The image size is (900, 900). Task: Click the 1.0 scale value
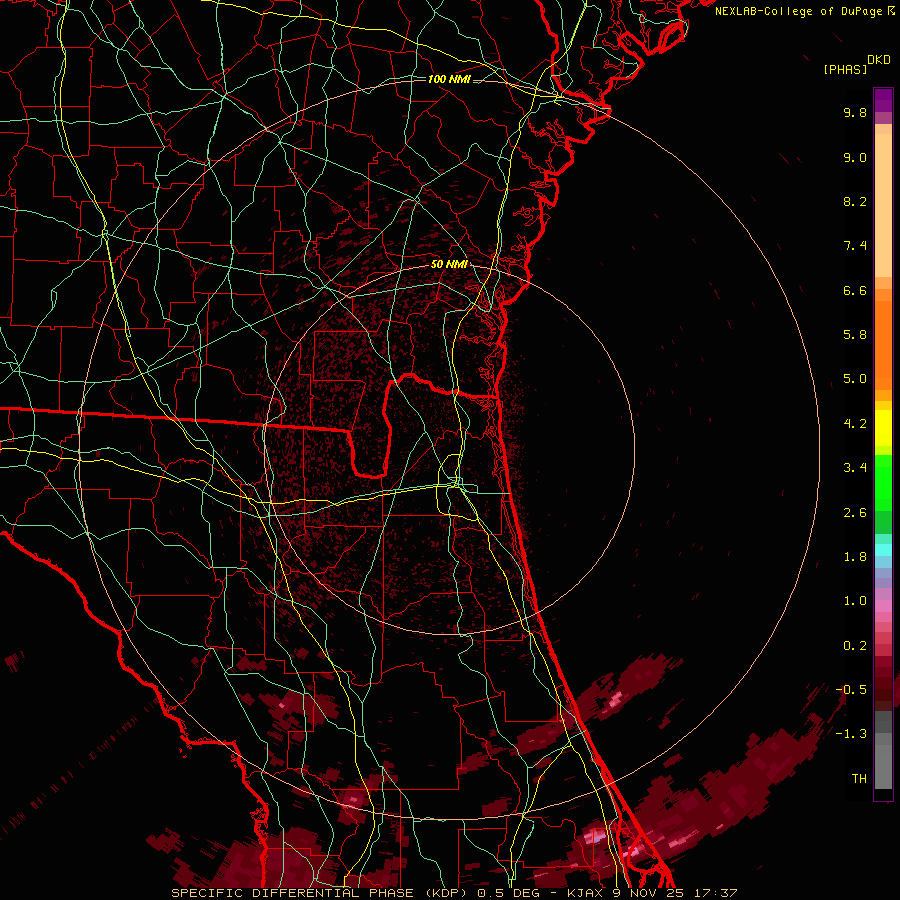click(855, 601)
